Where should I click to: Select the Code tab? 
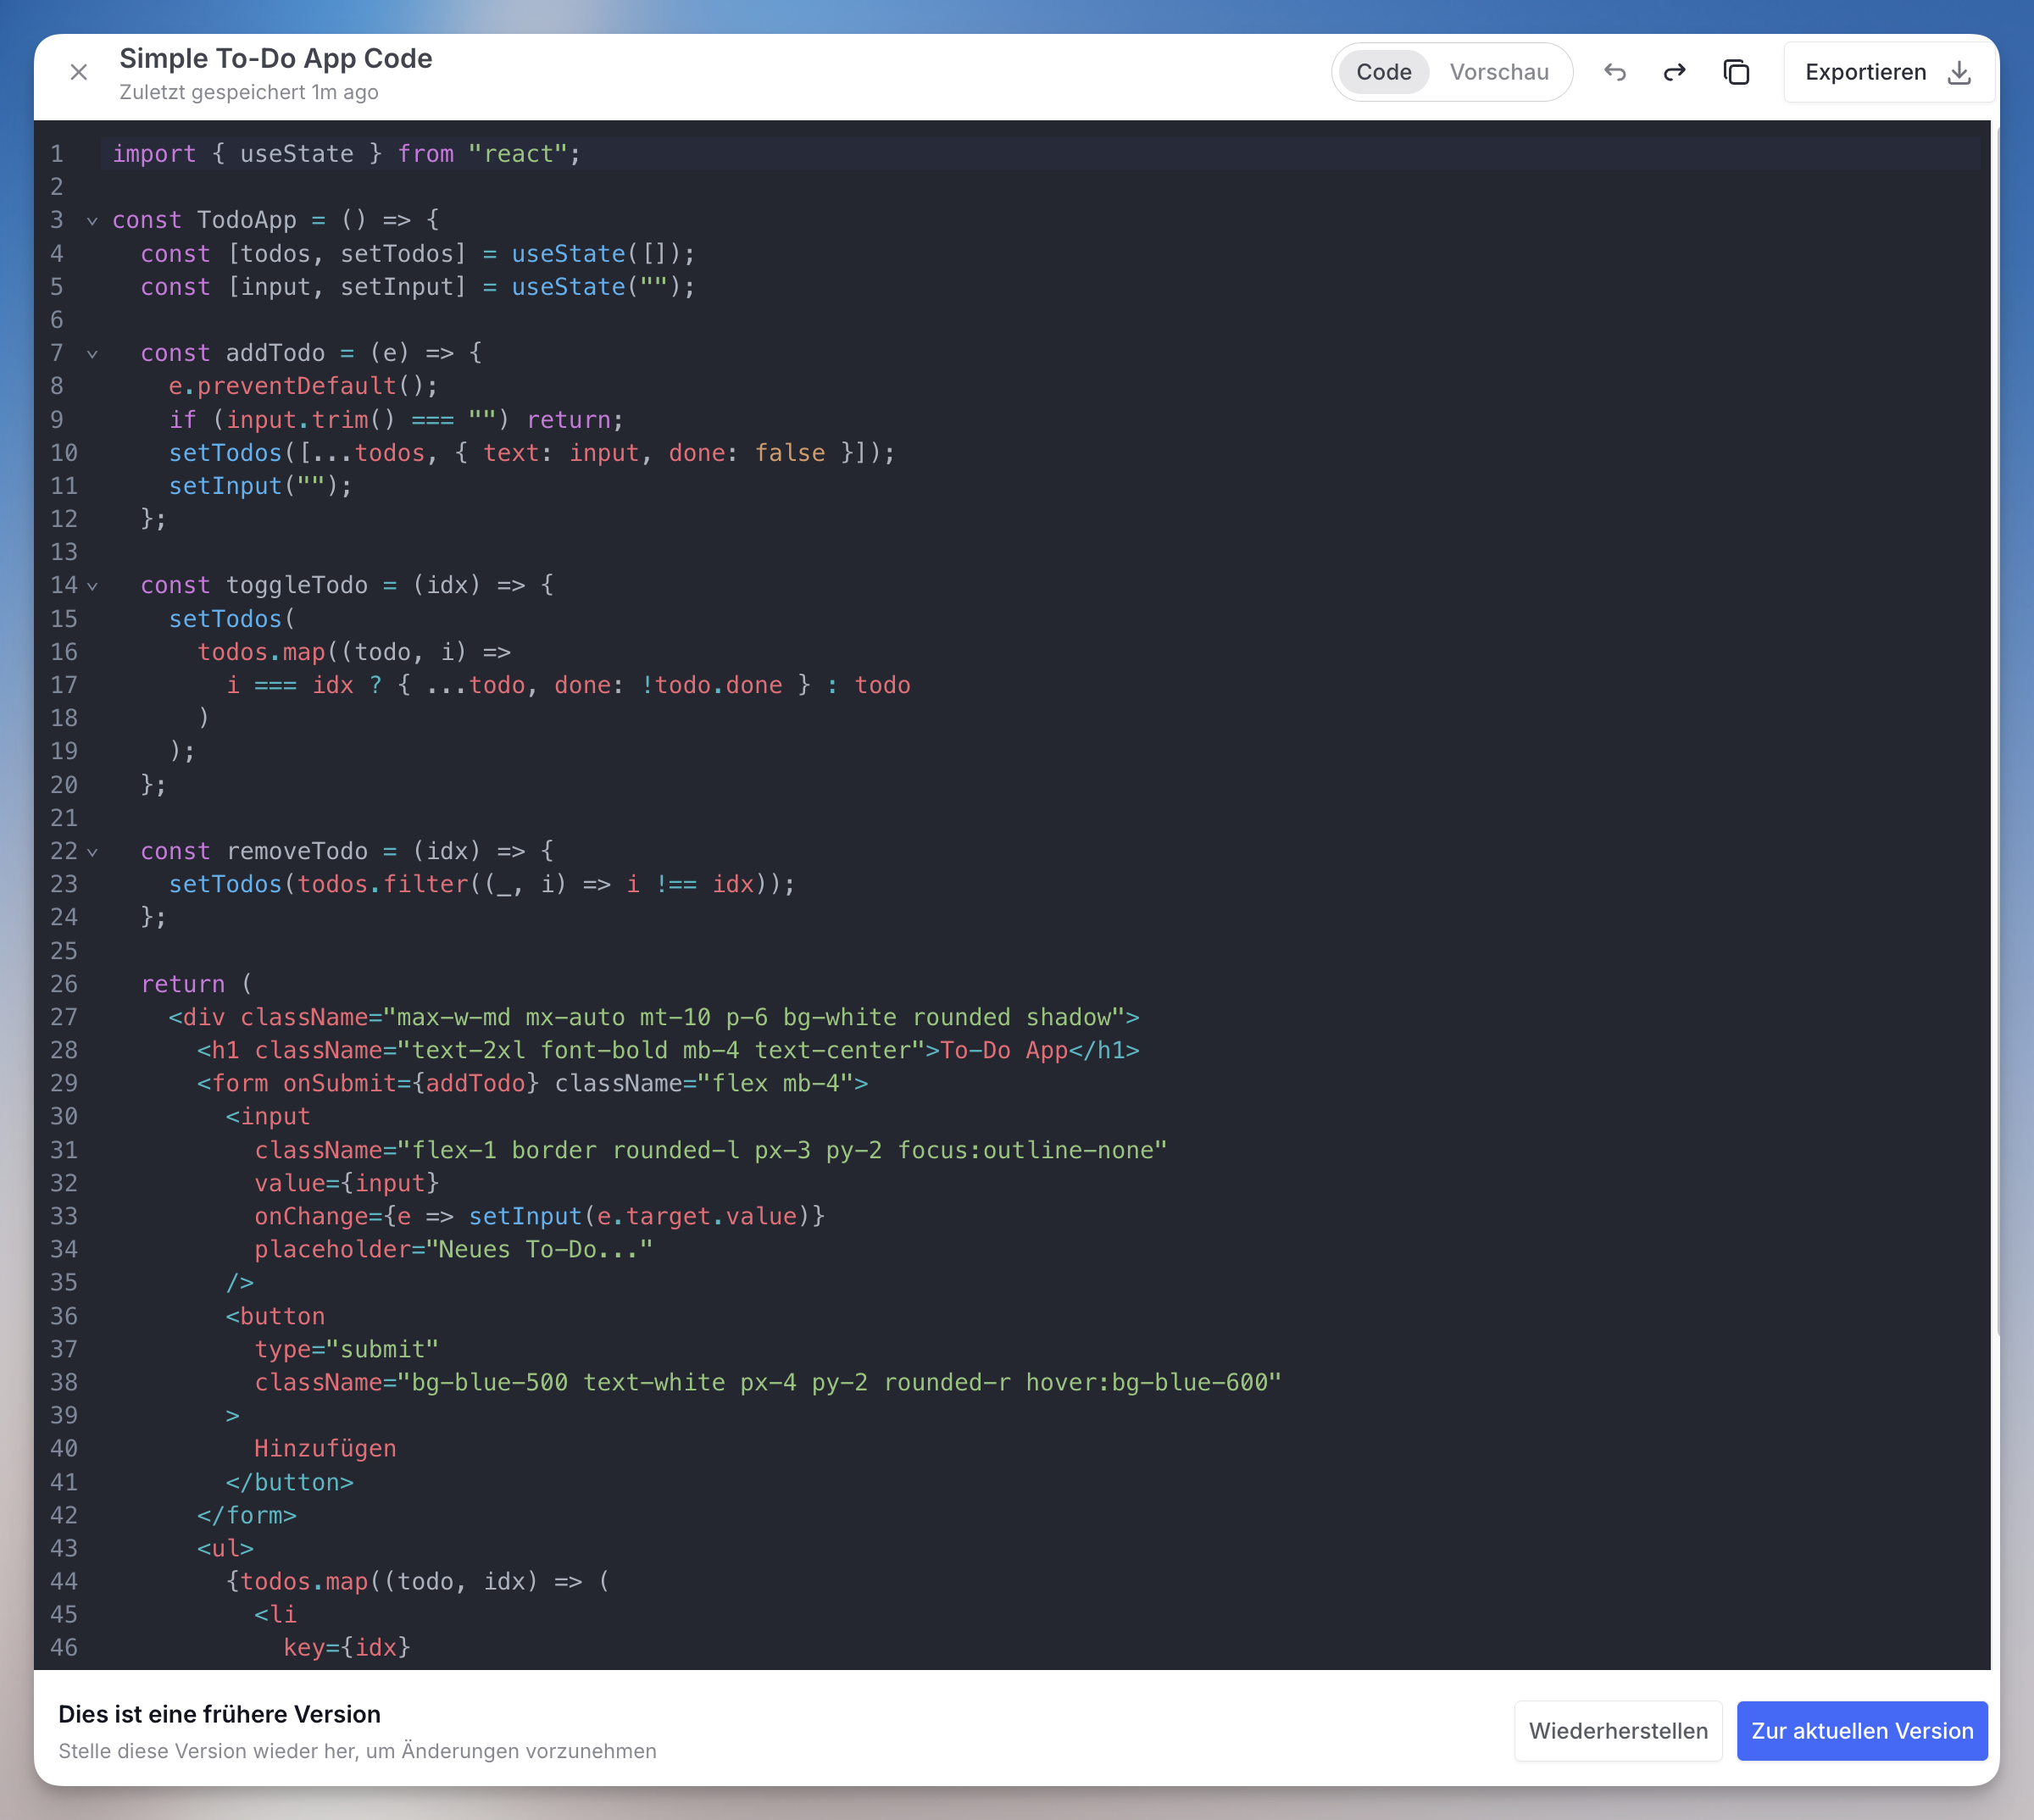click(x=1383, y=72)
